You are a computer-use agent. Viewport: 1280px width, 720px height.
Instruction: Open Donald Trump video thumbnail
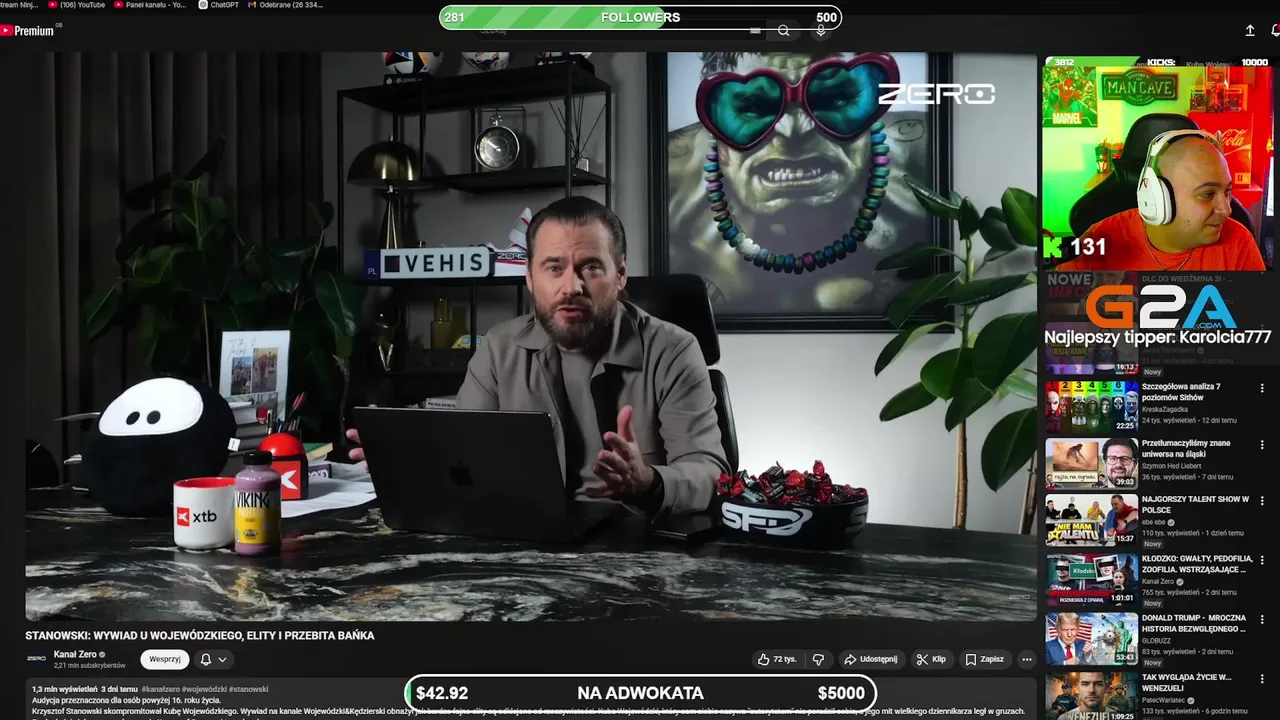coord(1092,638)
